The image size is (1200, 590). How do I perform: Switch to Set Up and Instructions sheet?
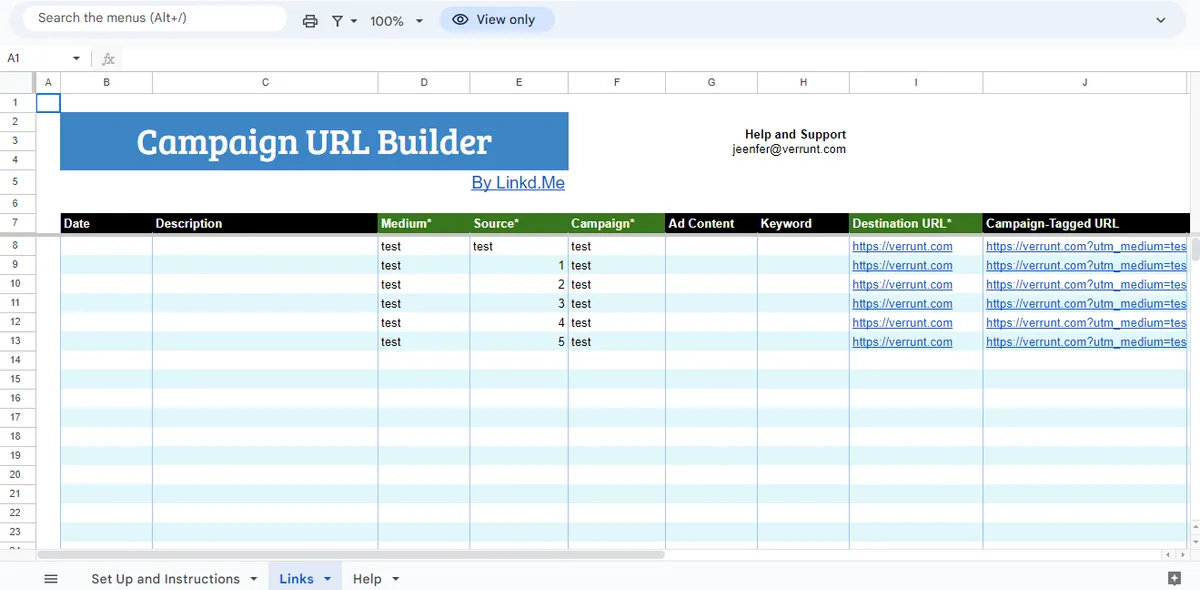tap(165, 578)
